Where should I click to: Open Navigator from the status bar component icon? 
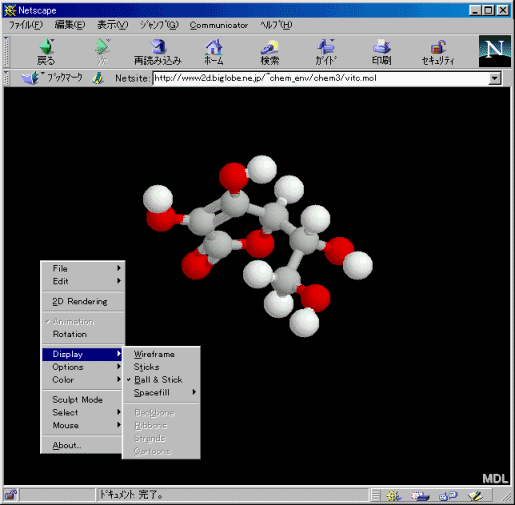pos(394,496)
